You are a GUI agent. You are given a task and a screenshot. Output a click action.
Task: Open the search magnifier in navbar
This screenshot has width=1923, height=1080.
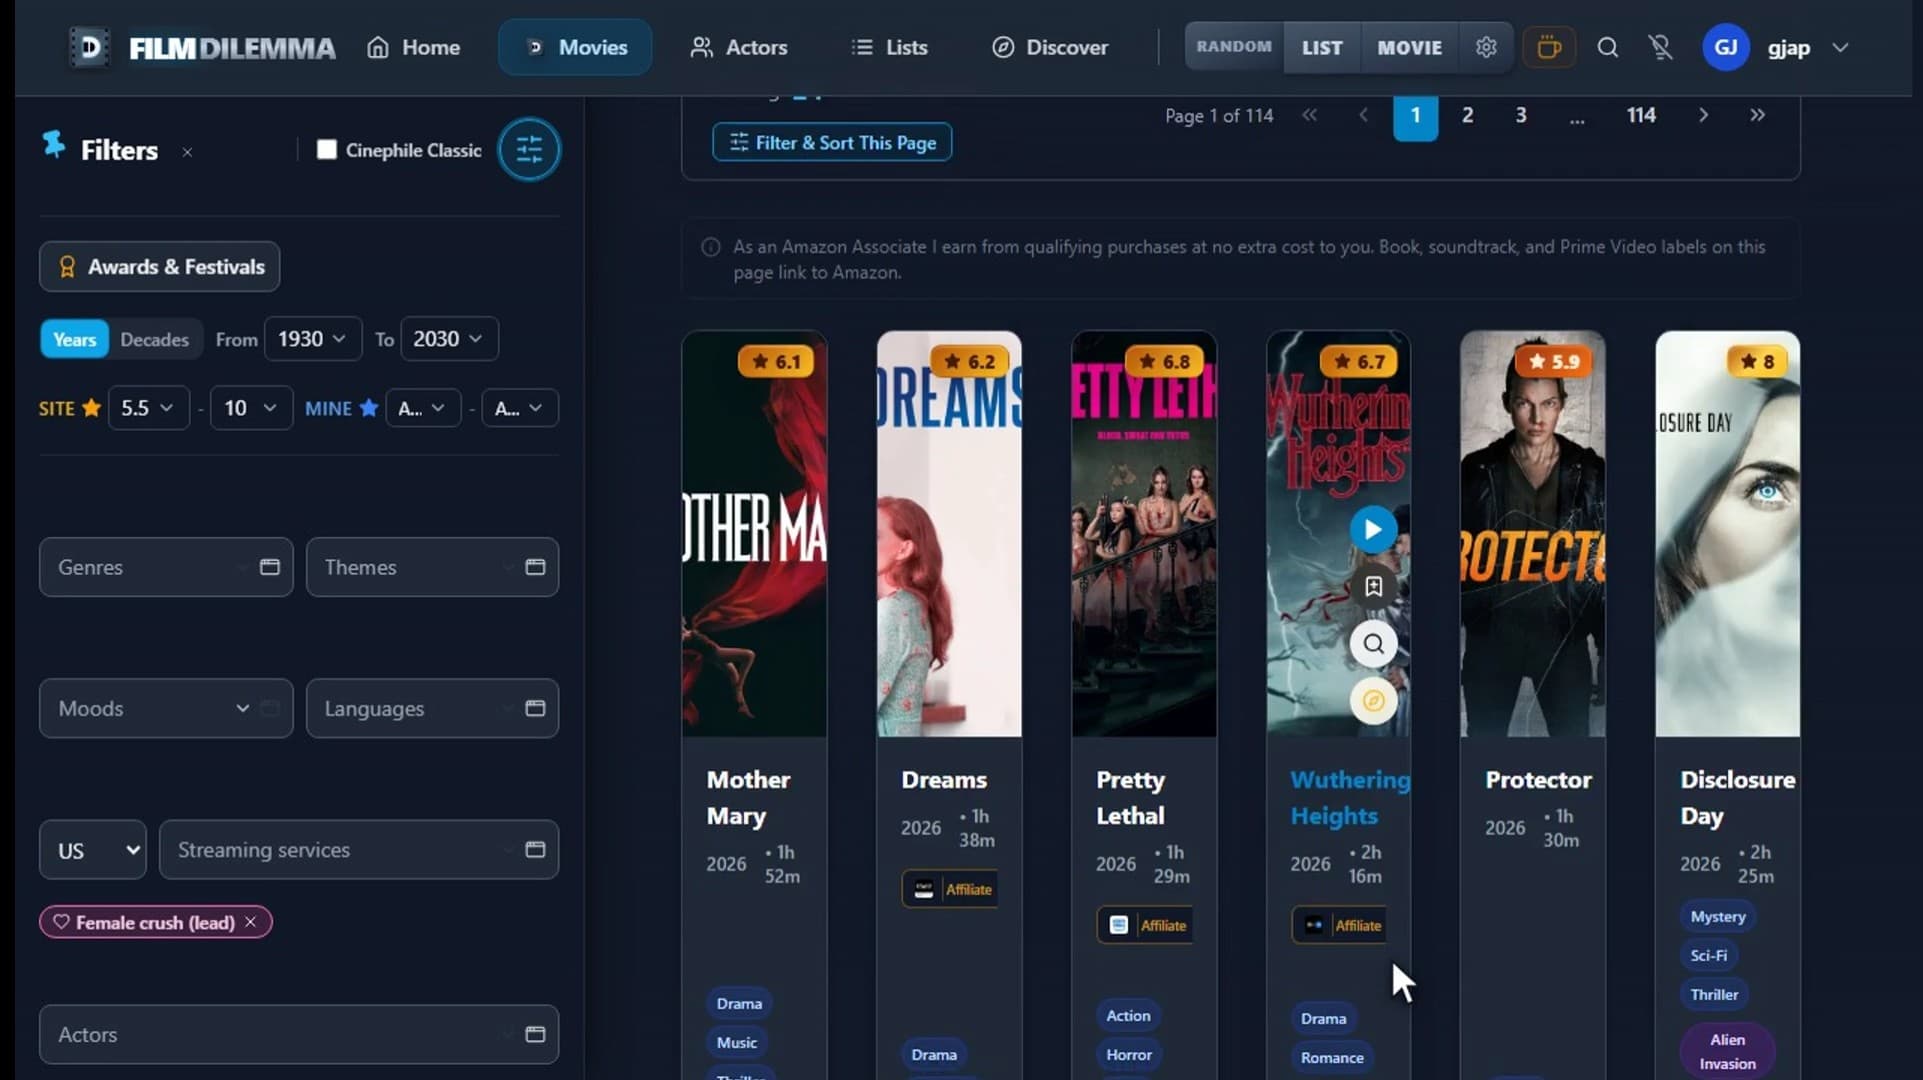coord(1608,47)
